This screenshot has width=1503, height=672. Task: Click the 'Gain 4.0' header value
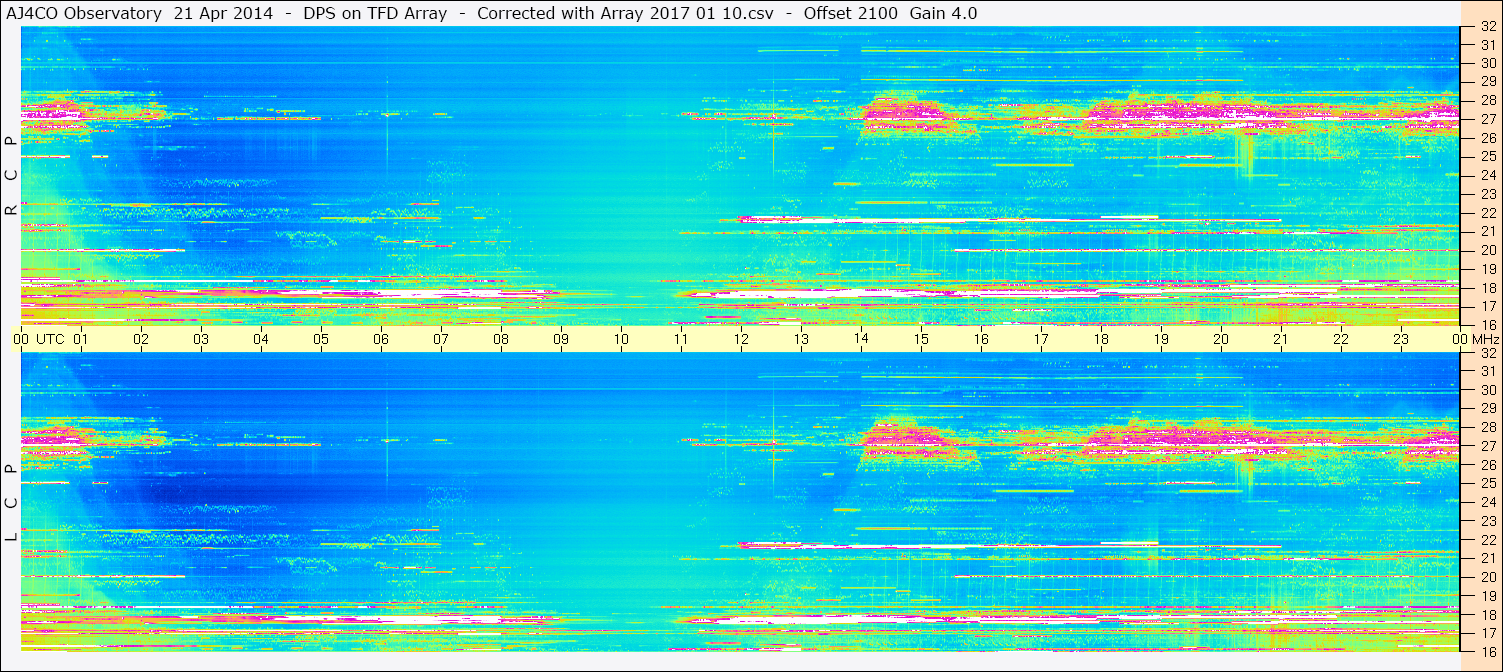[943, 13]
